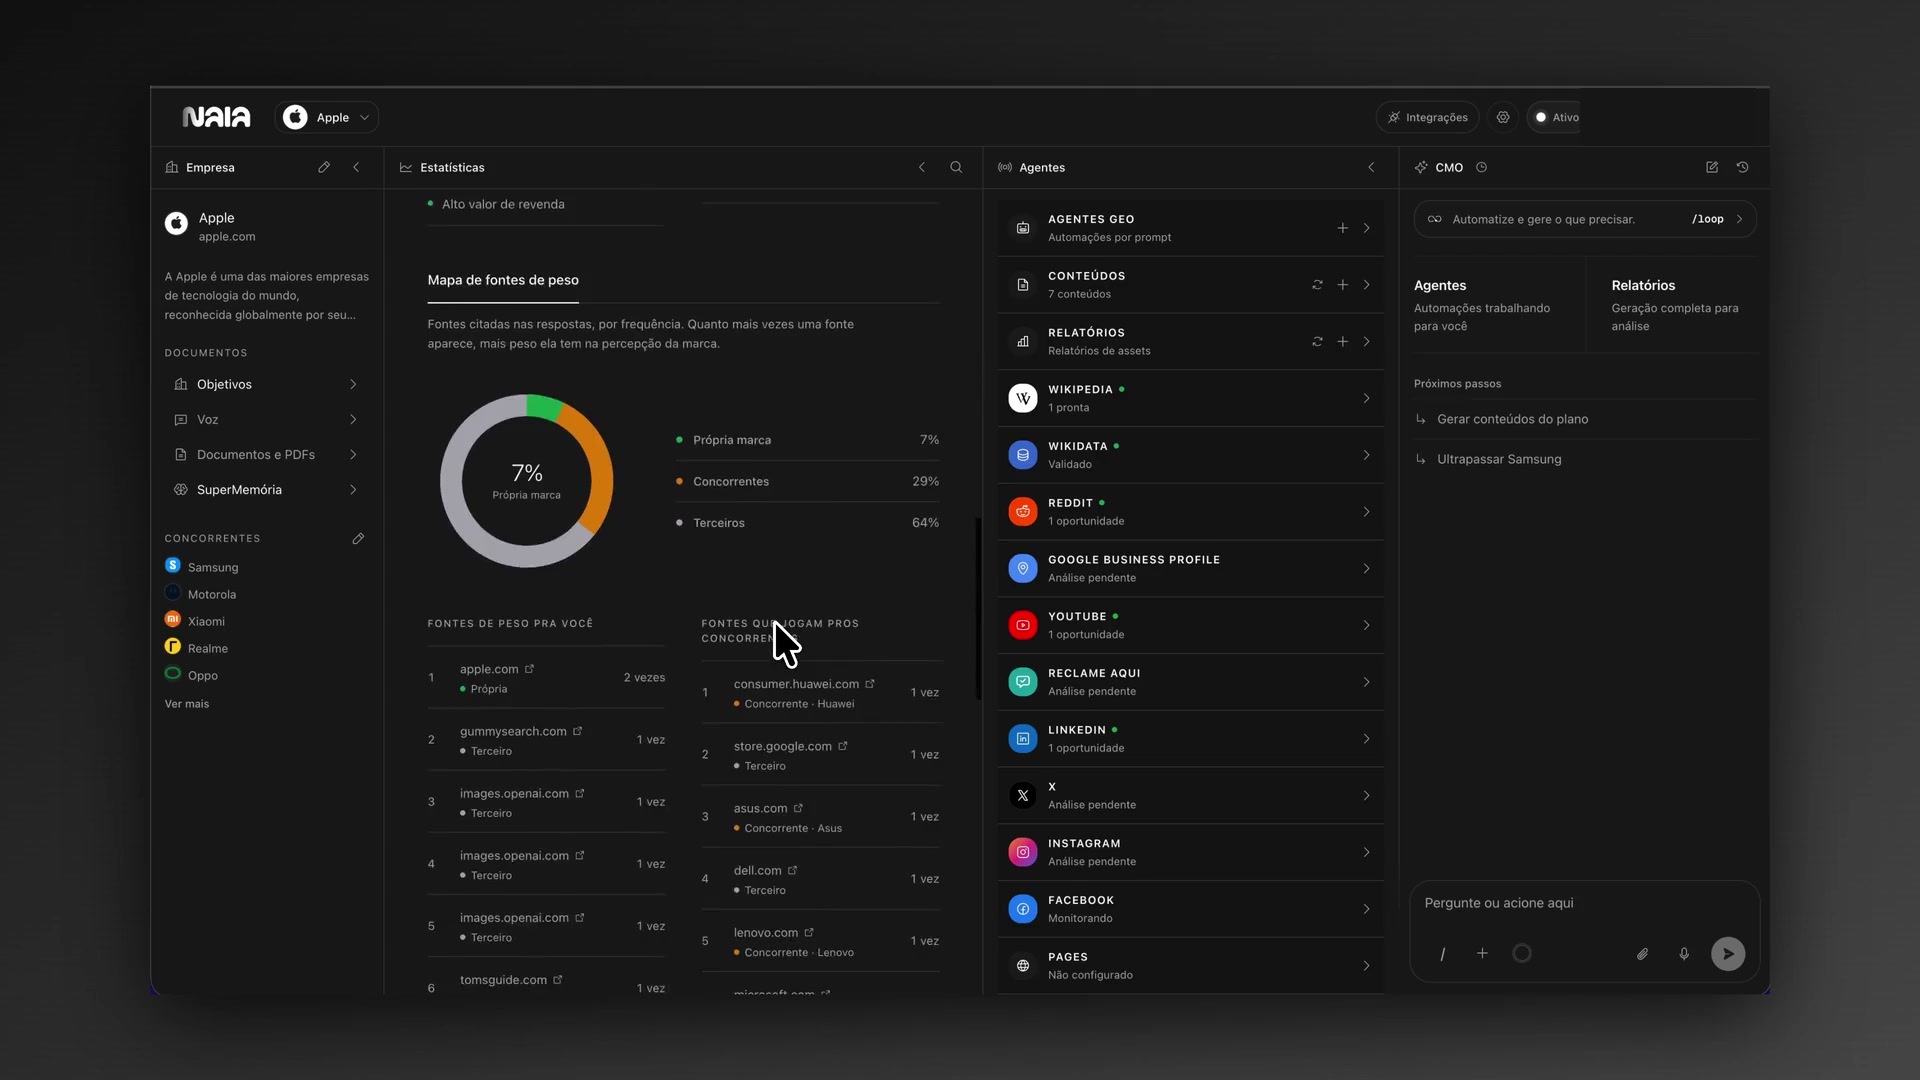
Task: Start new CMO chat with compose icon
Action: pyautogui.click(x=1712, y=167)
